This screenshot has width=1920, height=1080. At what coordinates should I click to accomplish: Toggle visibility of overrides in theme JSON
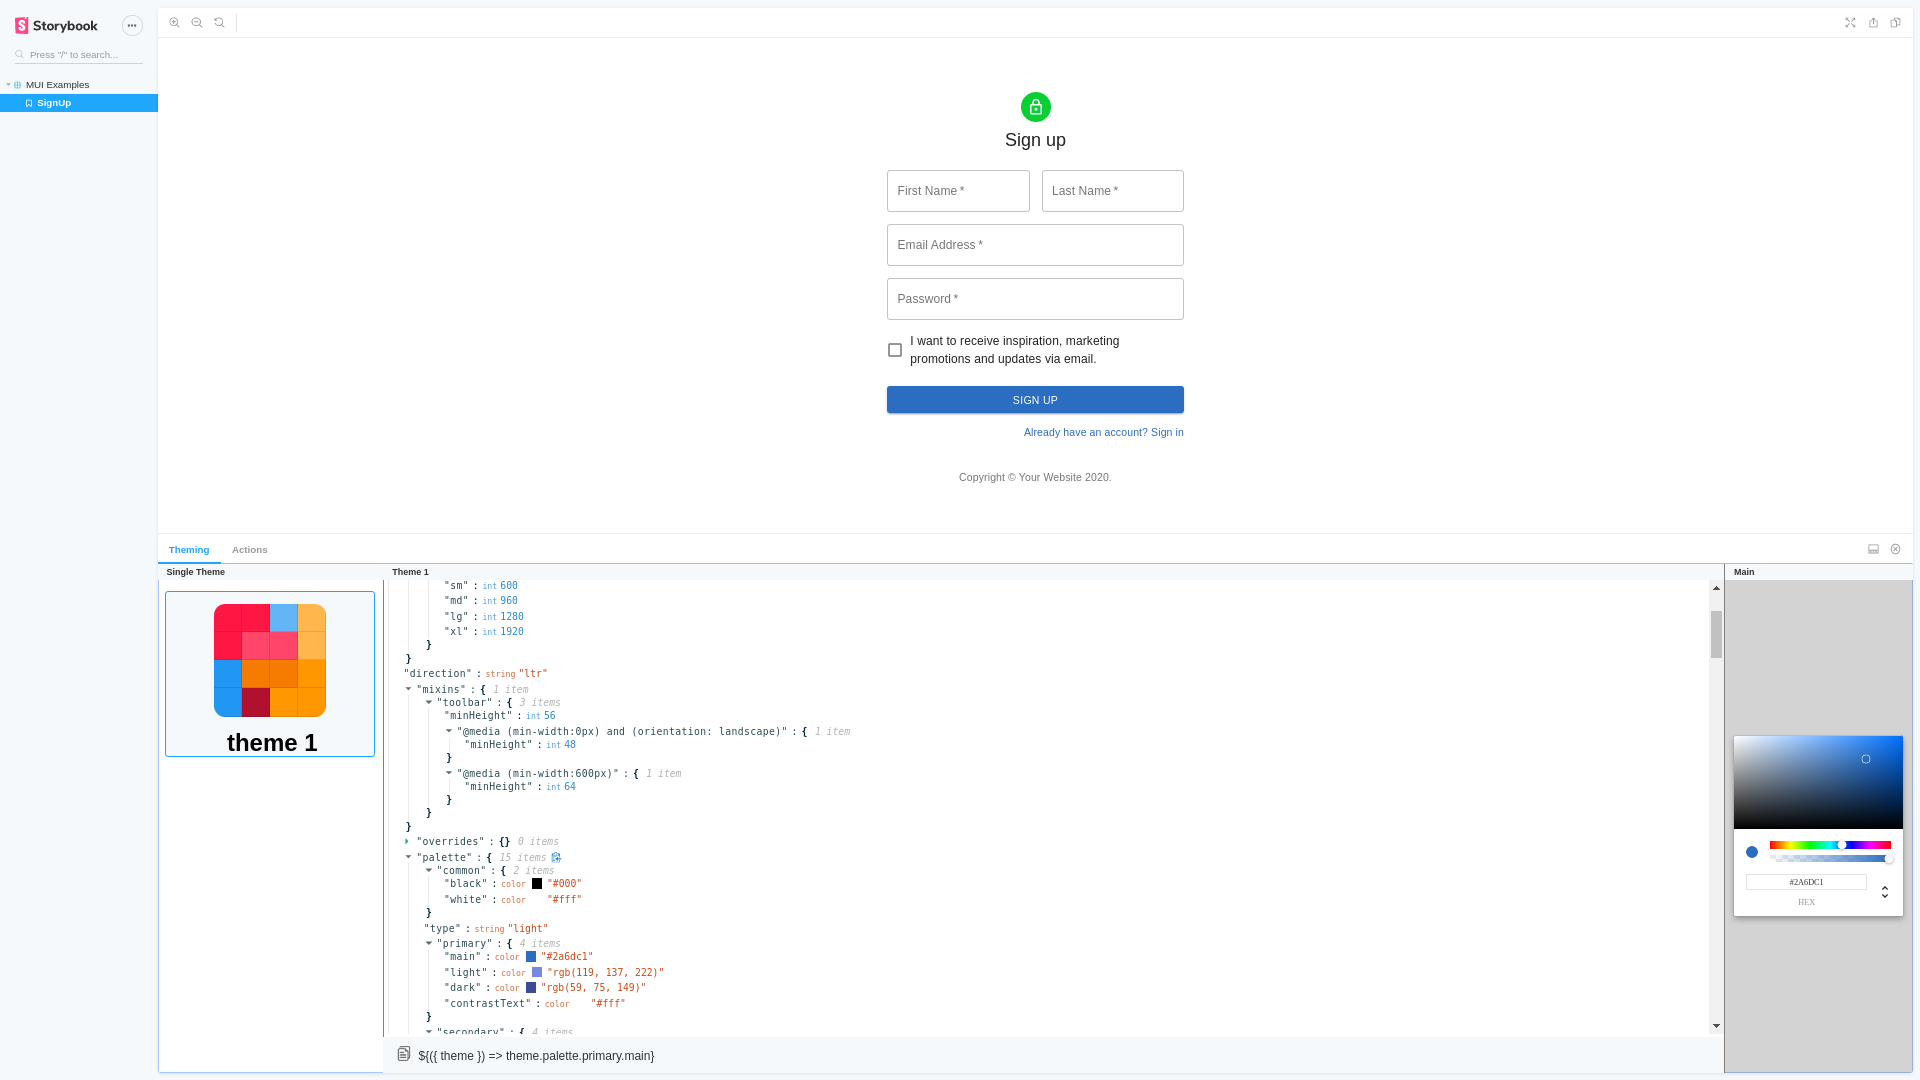407,841
